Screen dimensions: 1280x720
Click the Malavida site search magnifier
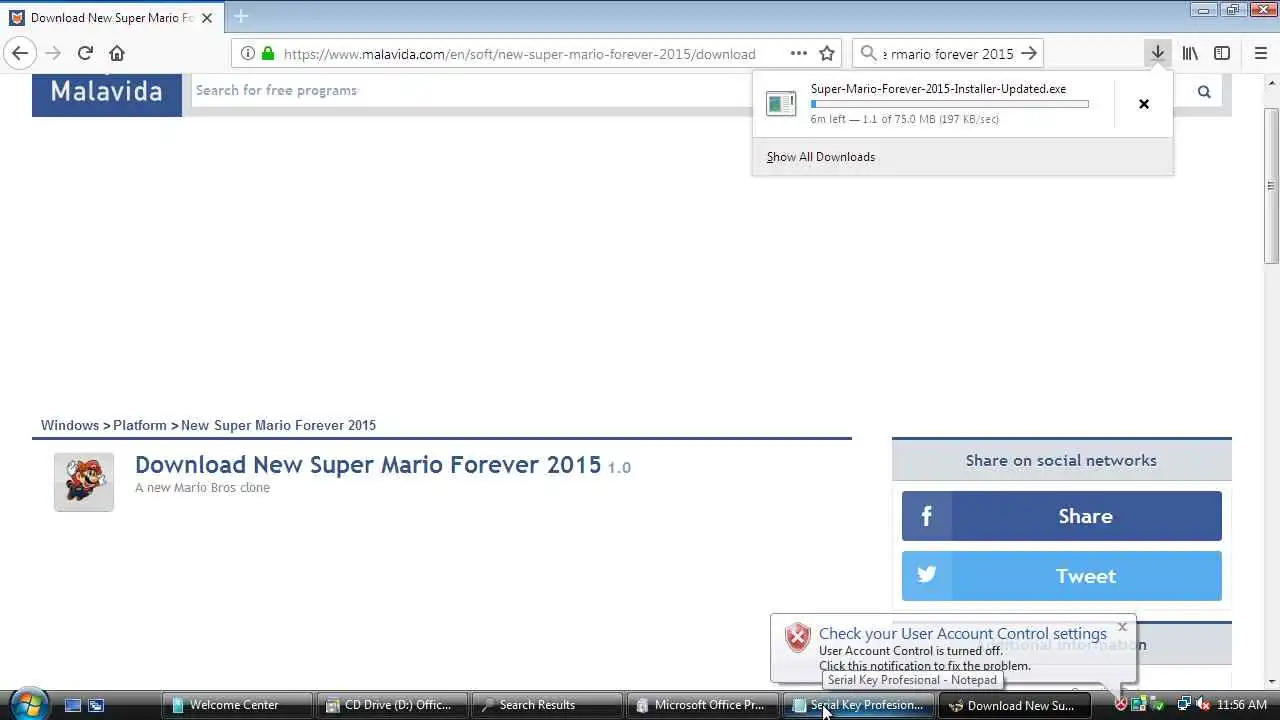click(1204, 92)
